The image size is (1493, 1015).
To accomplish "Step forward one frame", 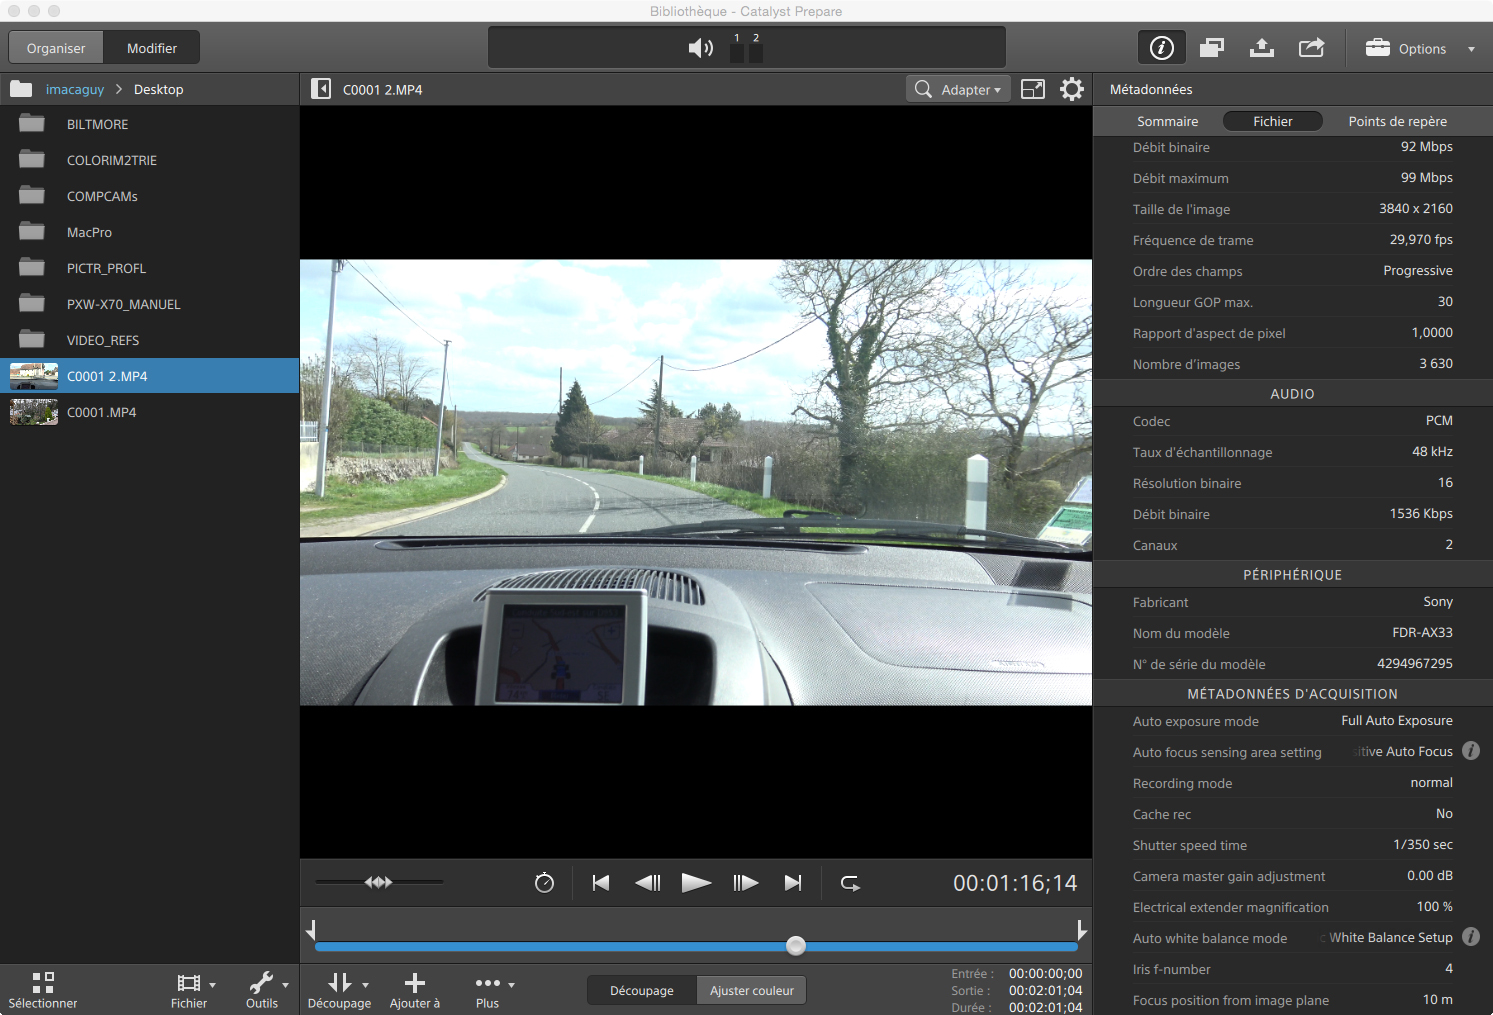I will click(745, 882).
